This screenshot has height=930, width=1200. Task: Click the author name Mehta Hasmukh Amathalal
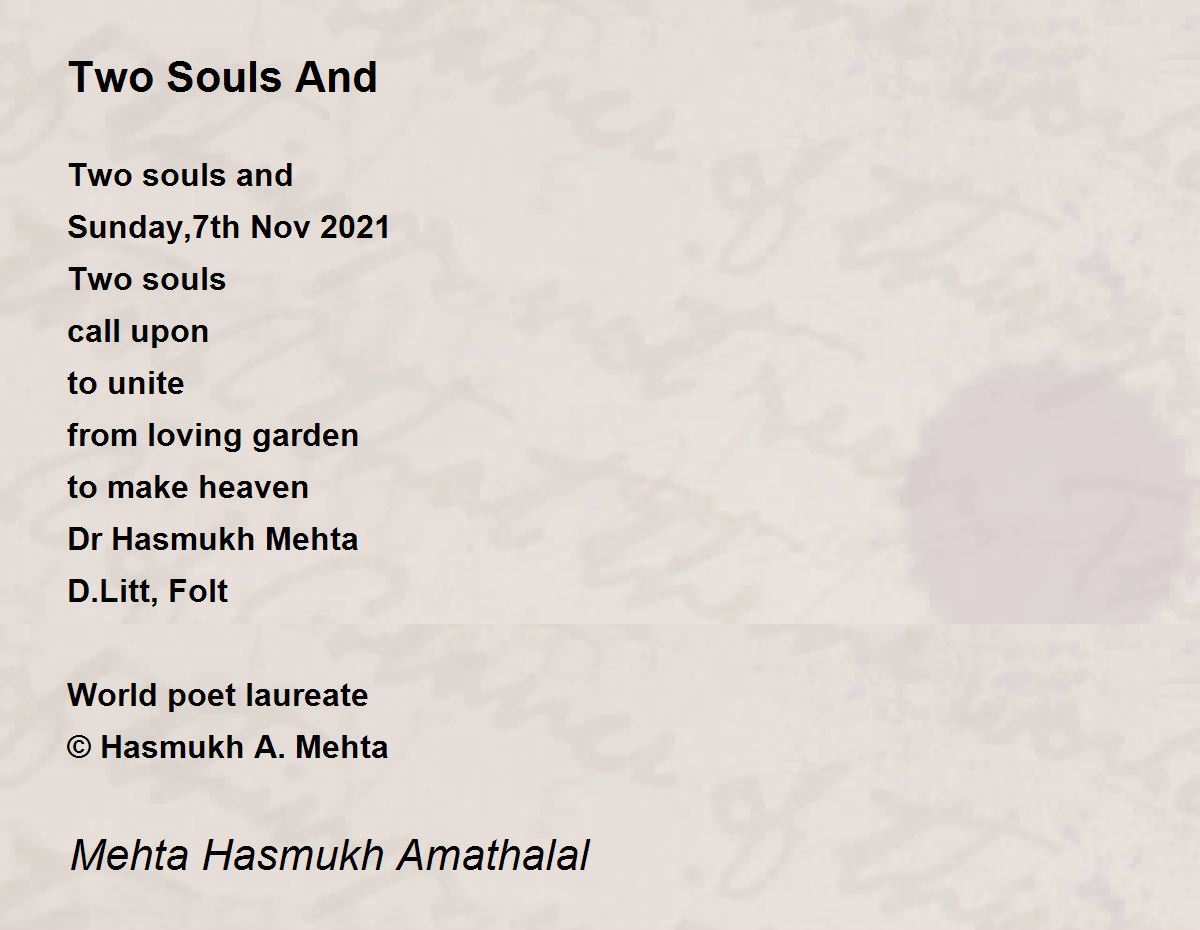pos(330,856)
